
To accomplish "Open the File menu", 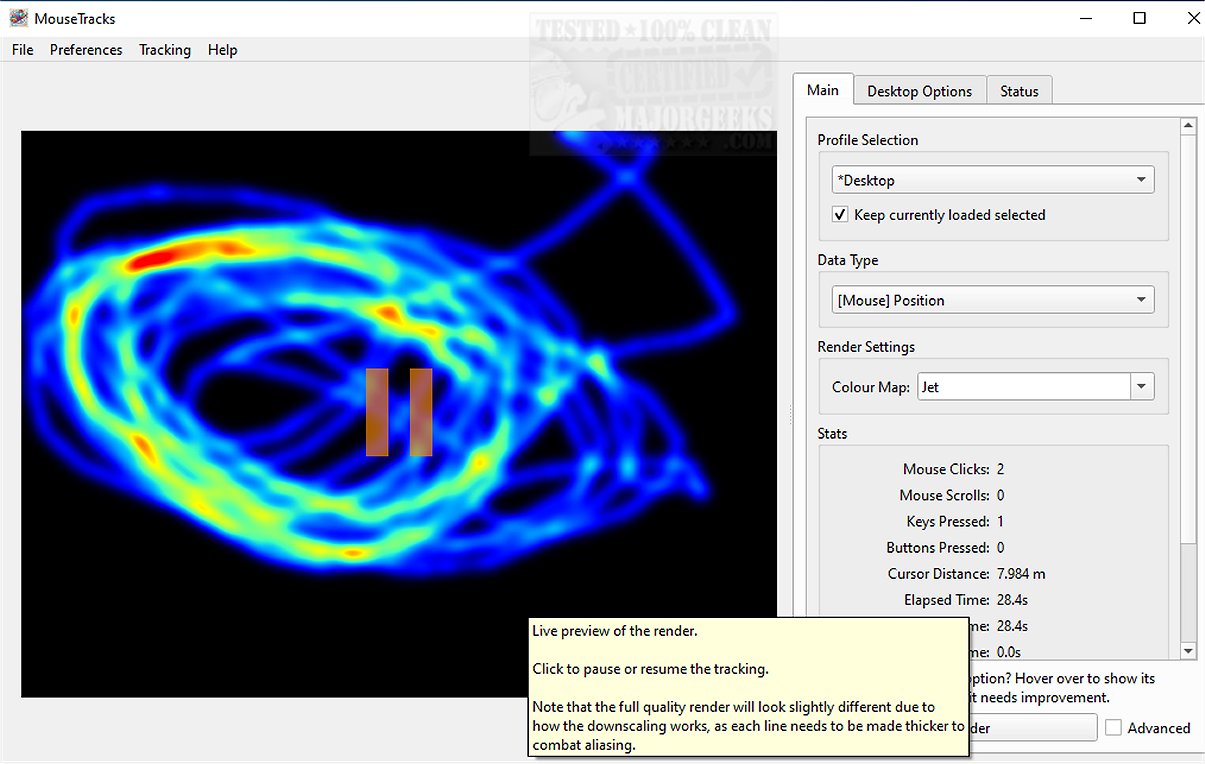I will click(x=22, y=50).
